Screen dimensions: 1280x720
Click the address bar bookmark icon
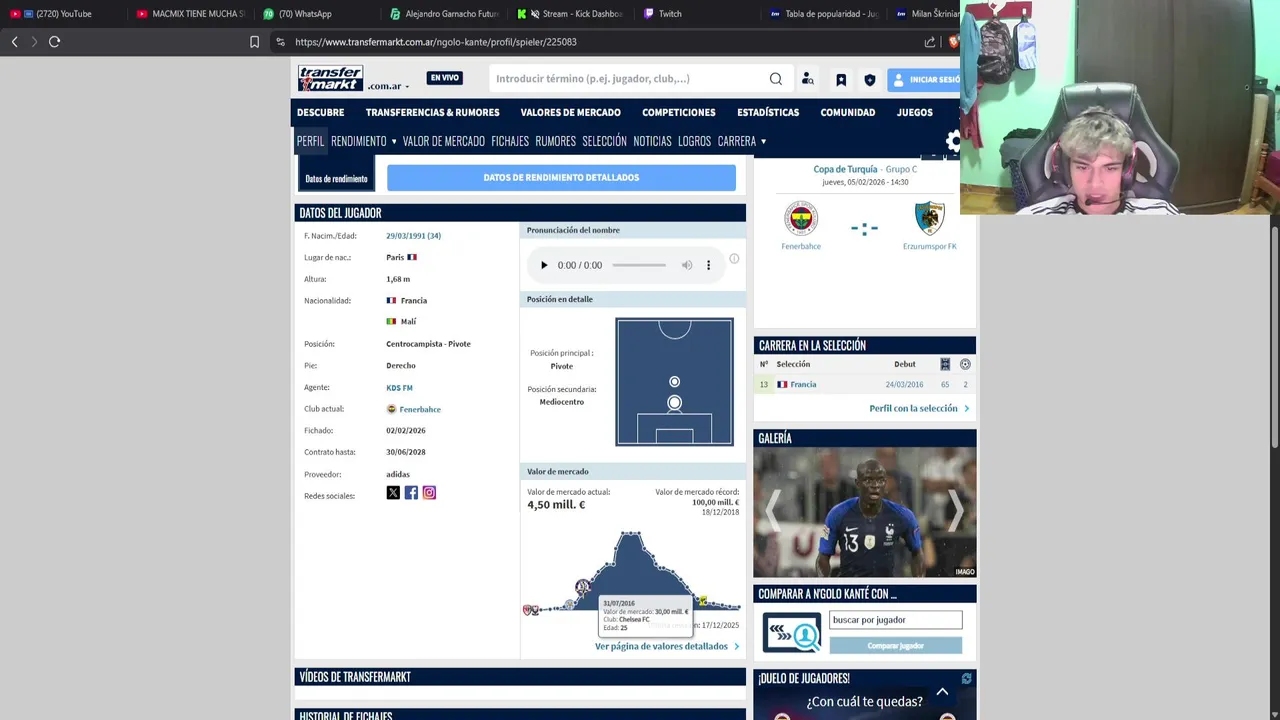pos(254,42)
